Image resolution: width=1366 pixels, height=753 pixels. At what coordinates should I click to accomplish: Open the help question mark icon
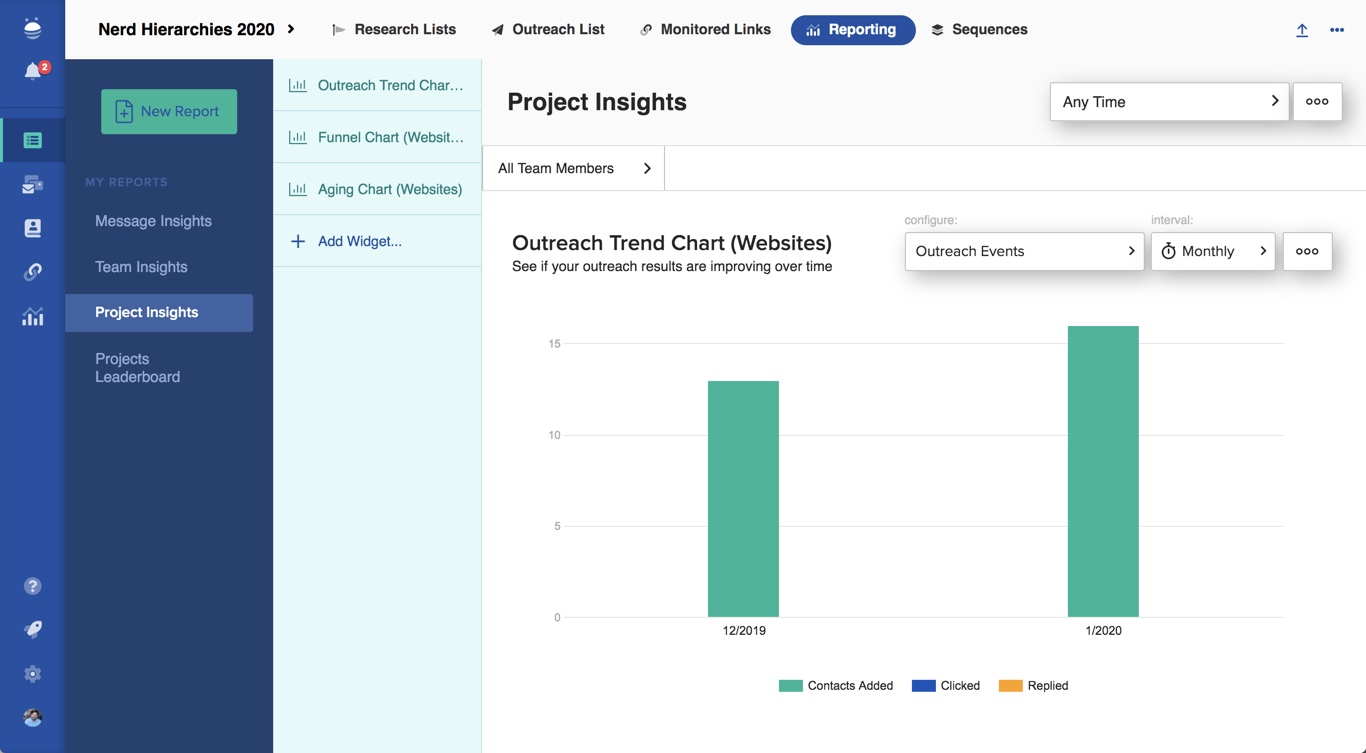pos(33,586)
